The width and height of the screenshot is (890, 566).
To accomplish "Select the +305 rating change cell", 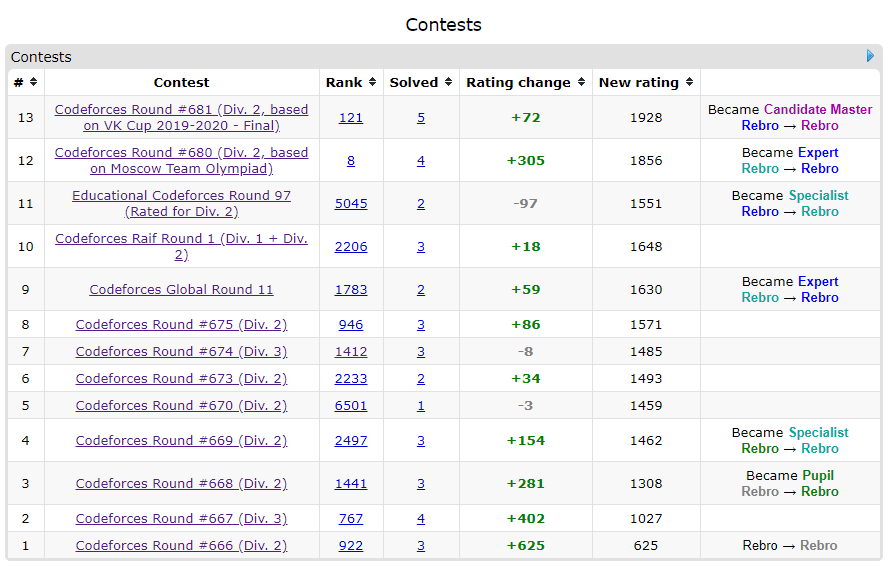I will tap(526, 161).
